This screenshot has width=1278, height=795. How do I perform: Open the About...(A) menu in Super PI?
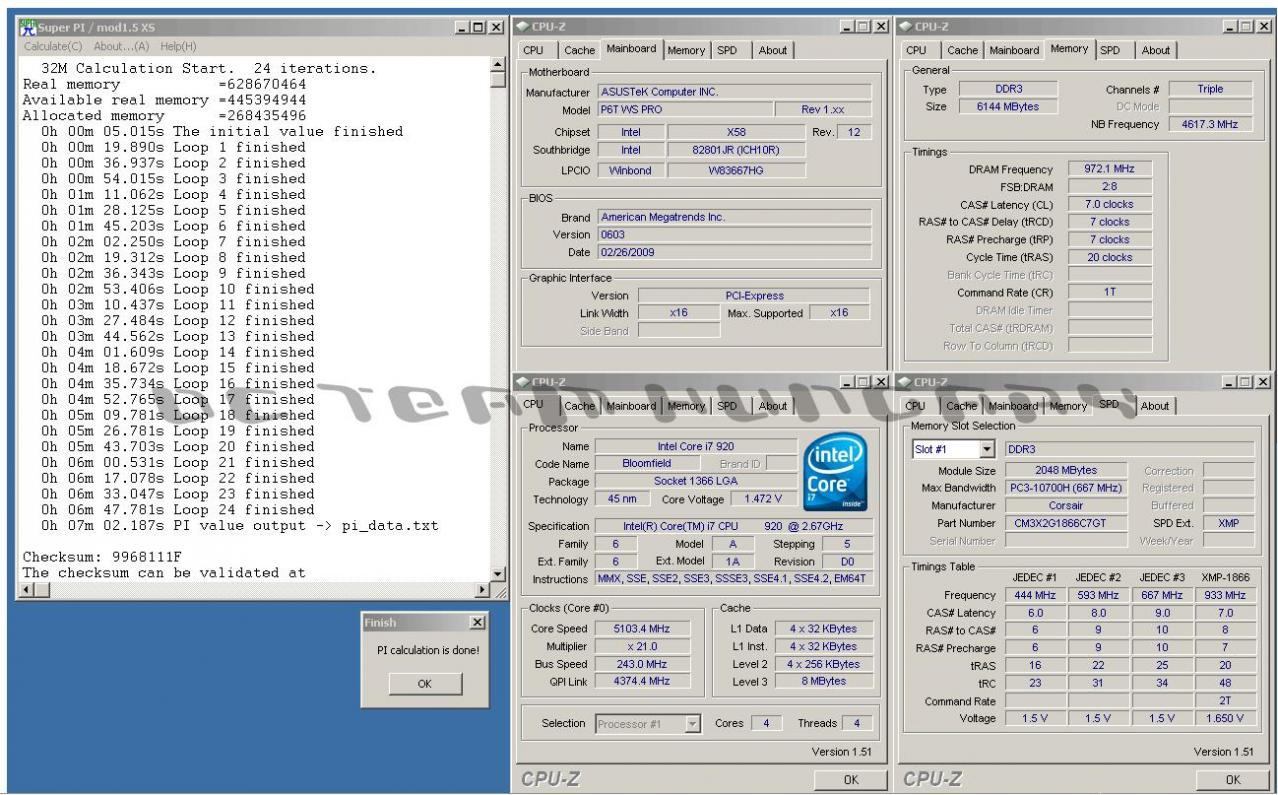pos(121,46)
